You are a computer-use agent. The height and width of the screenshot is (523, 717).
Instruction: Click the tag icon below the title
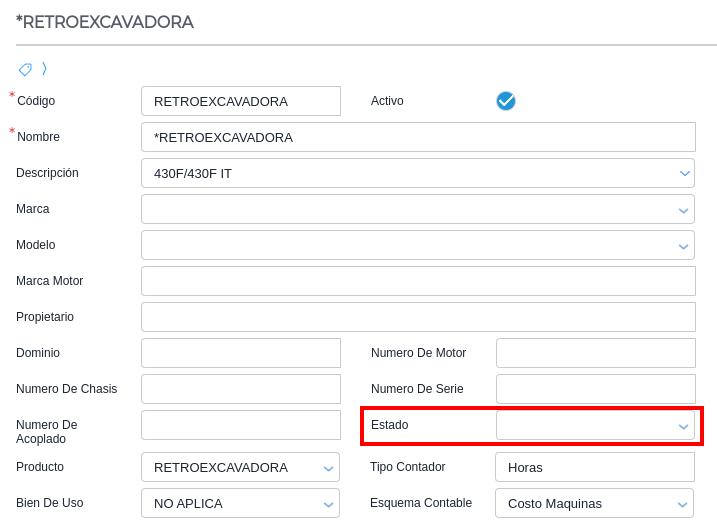coord(25,69)
